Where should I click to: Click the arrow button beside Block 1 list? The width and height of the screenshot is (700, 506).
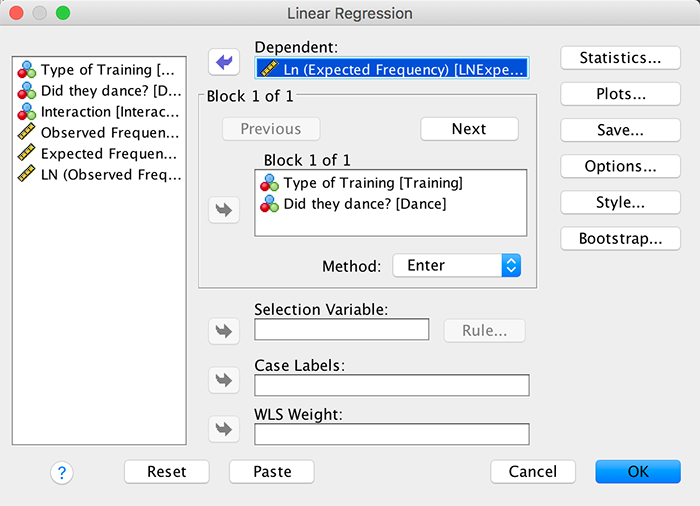click(x=224, y=210)
